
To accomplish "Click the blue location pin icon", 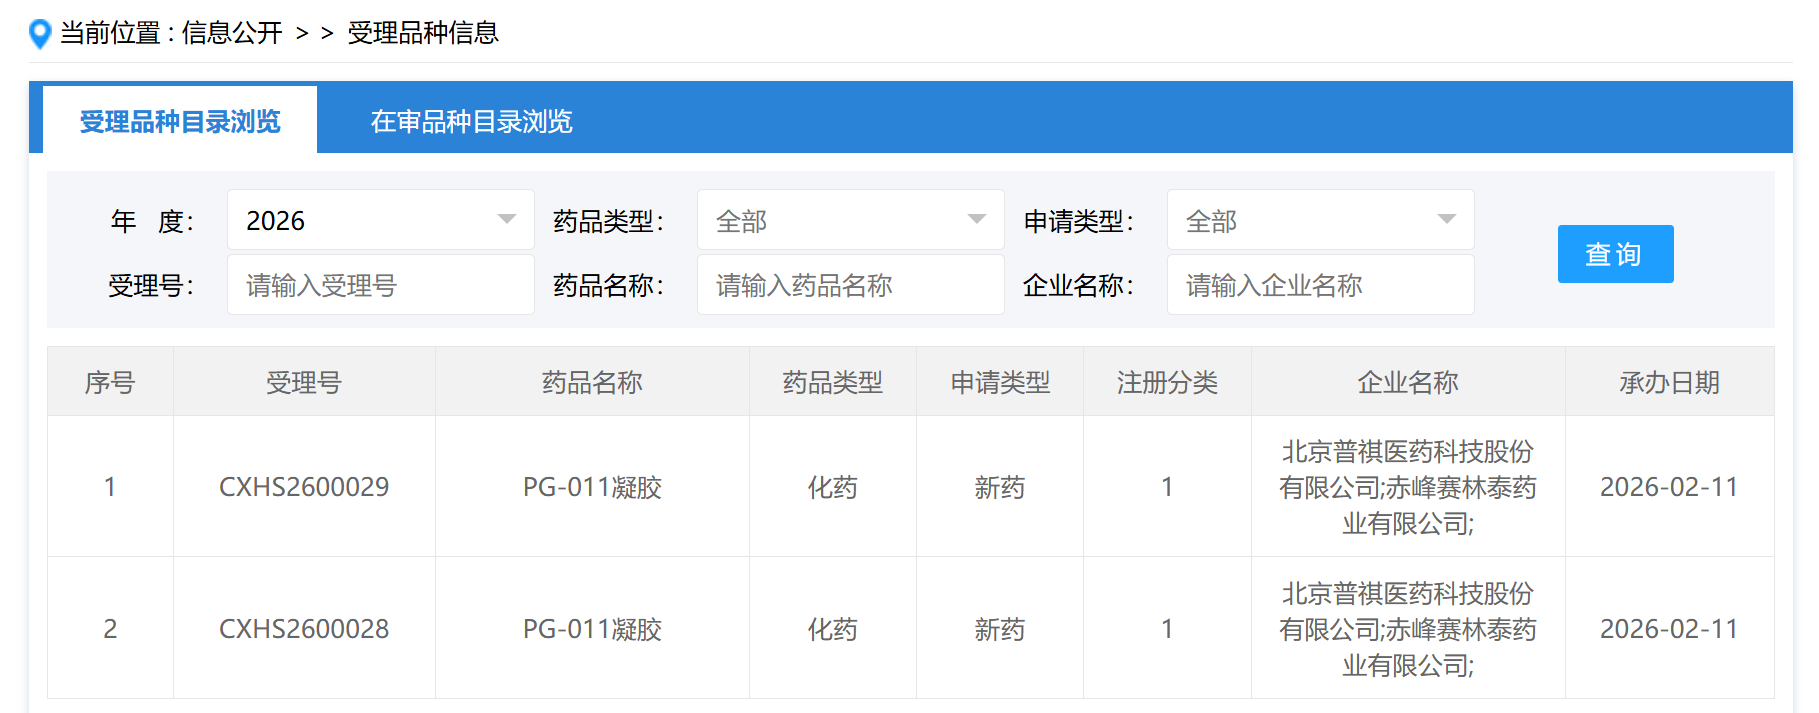I will click(x=40, y=34).
